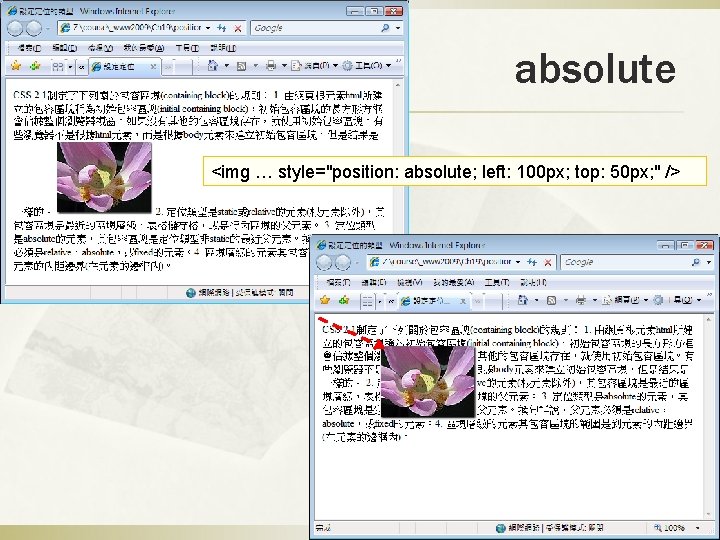Close the page tab in back IE window
This screenshot has width=720, height=540.
[x=153, y=67]
